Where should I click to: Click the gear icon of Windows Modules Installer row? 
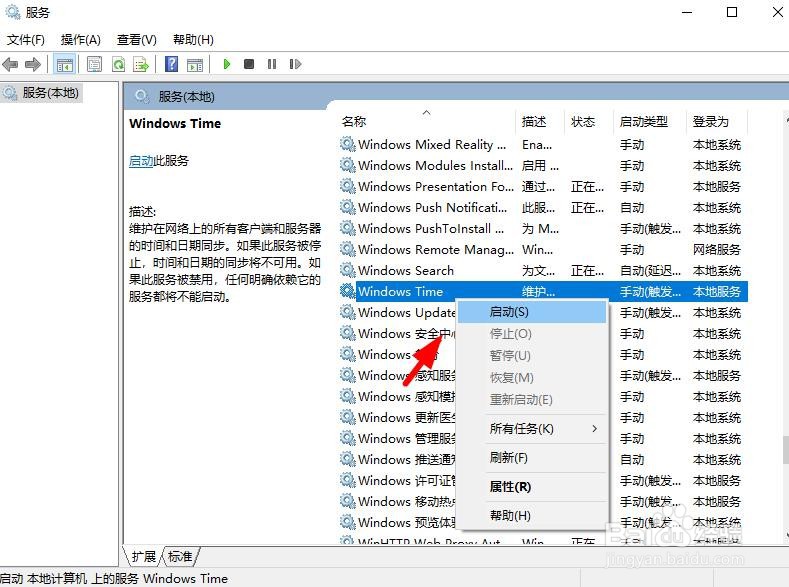347,165
